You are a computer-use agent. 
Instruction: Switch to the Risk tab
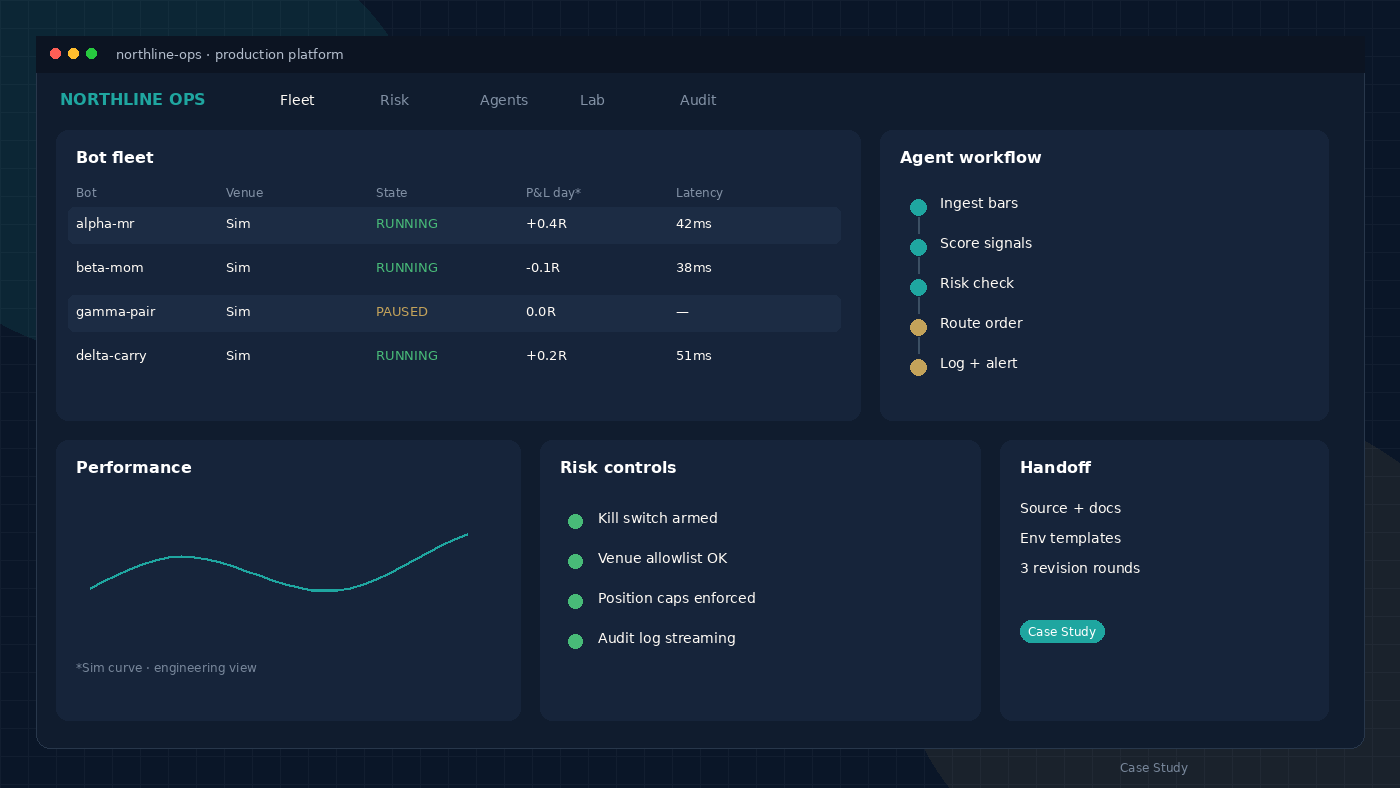(394, 100)
